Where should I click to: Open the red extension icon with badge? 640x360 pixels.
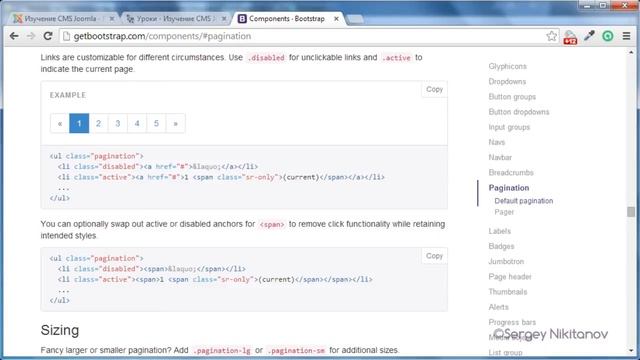point(570,37)
